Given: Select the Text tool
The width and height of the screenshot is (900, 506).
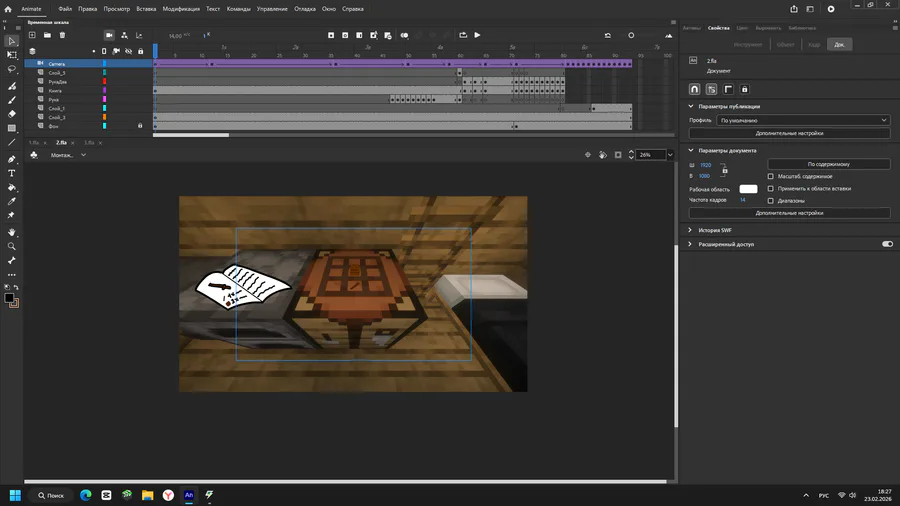Looking at the screenshot, I should tap(11, 173).
